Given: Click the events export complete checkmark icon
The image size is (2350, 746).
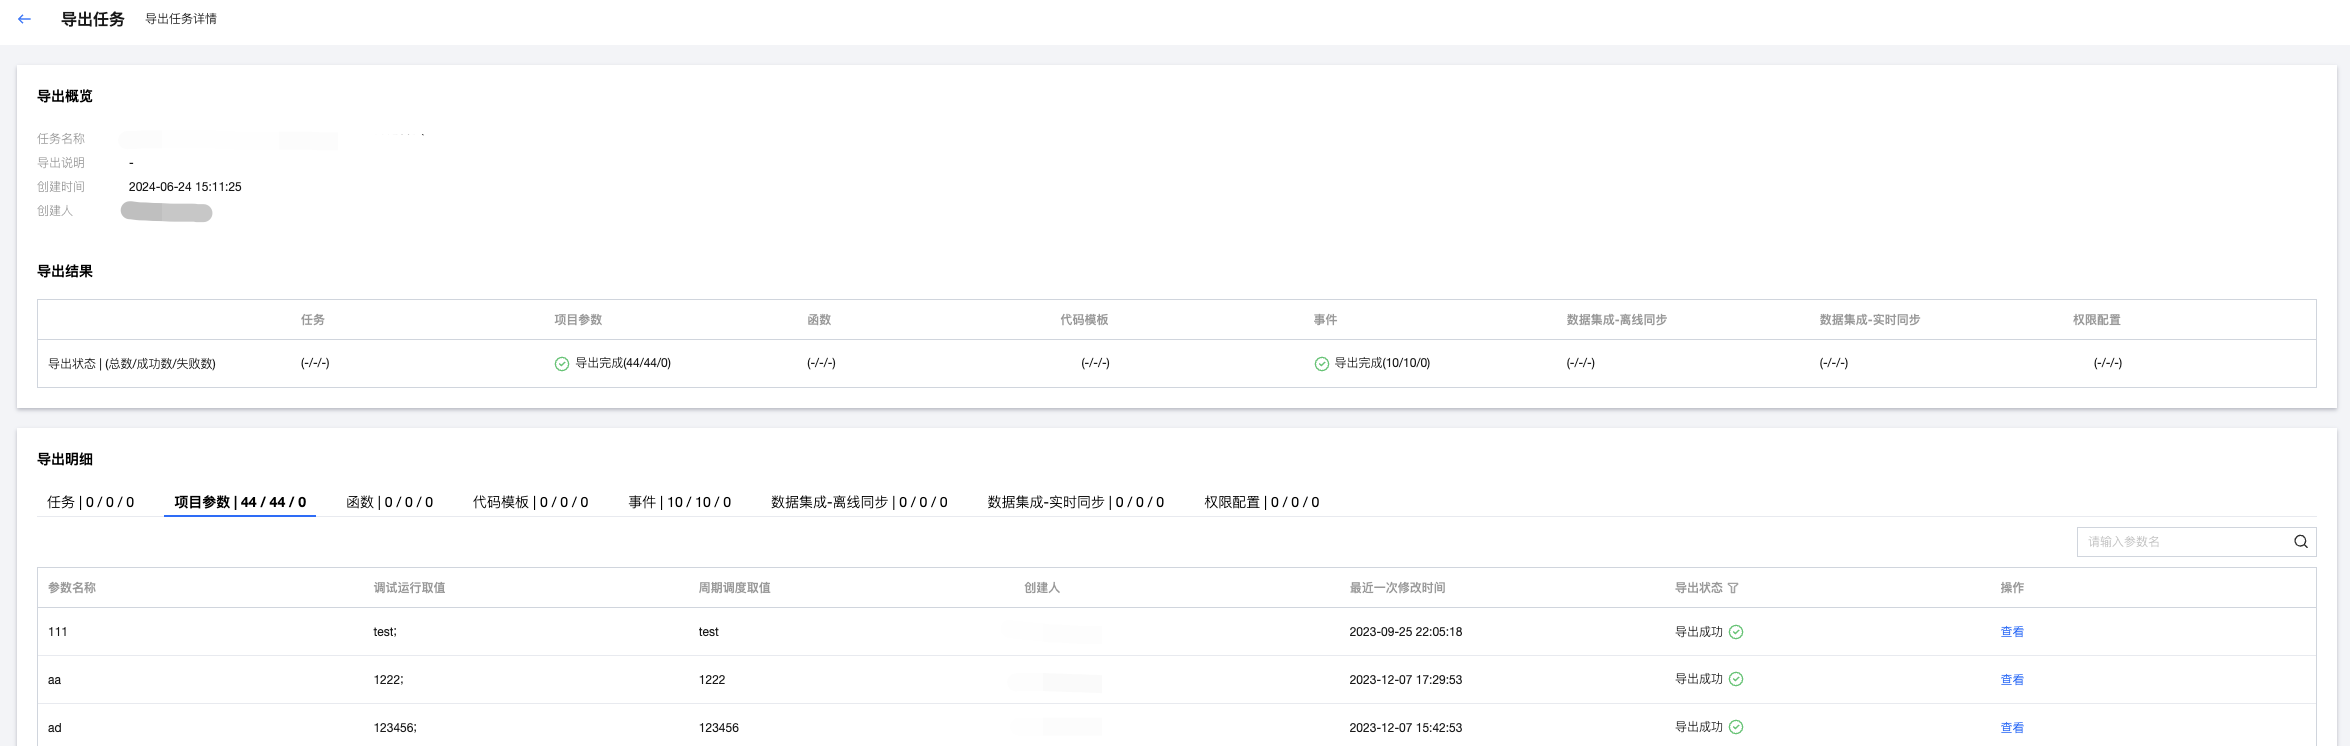Looking at the screenshot, I should [1321, 364].
